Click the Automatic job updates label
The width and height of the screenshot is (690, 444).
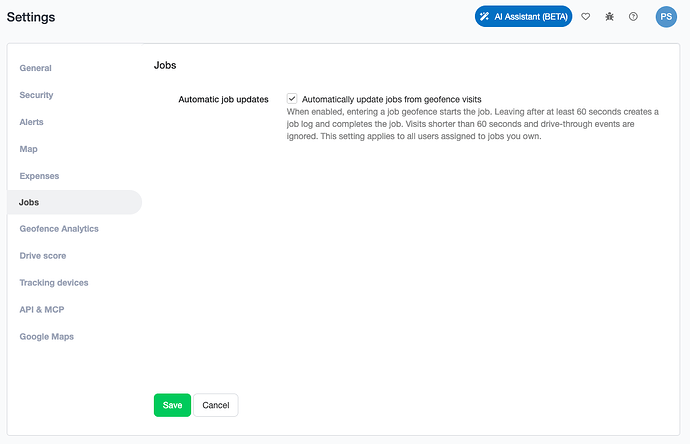(224, 99)
